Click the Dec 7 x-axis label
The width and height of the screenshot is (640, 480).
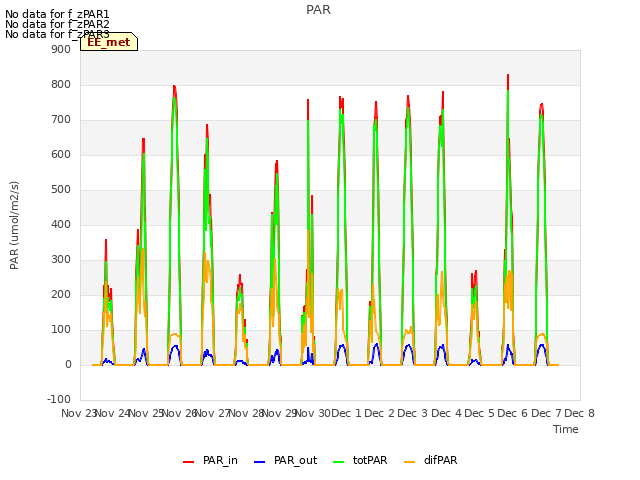pyautogui.click(x=546, y=413)
